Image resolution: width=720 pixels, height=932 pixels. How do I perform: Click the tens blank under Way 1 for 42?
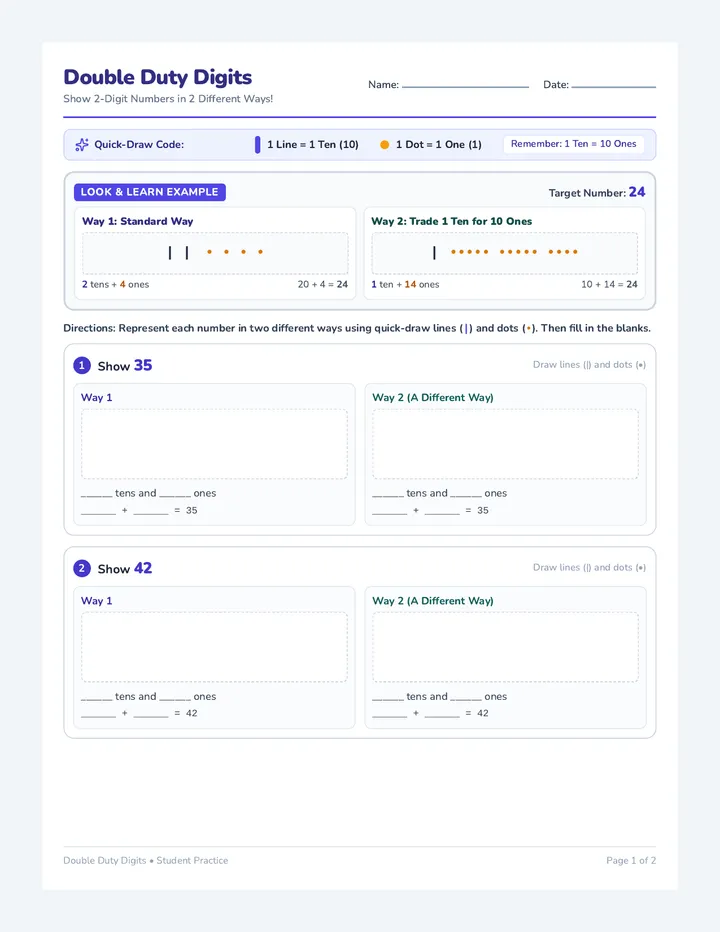pos(96,698)
